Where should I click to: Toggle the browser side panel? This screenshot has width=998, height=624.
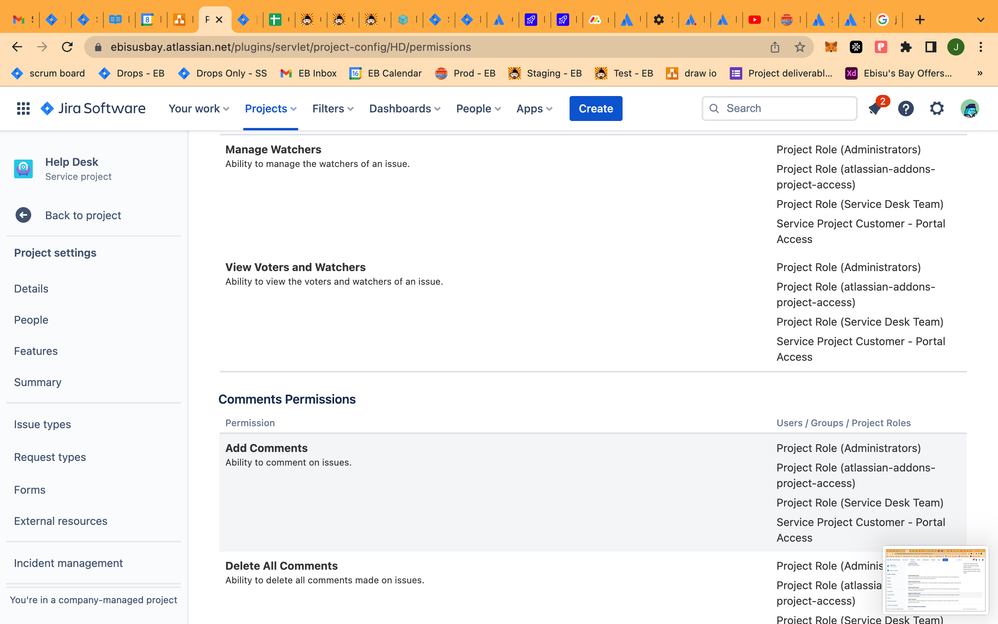tap(931, 46)
